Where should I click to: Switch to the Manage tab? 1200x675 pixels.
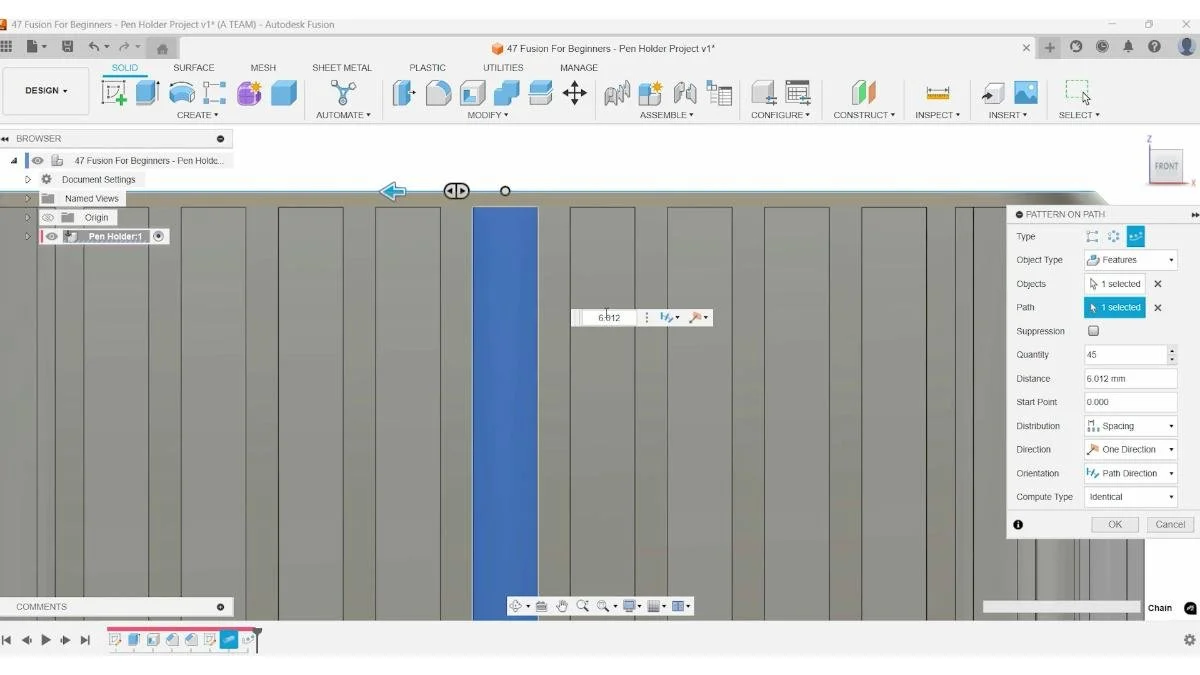[x=579, y=68]
